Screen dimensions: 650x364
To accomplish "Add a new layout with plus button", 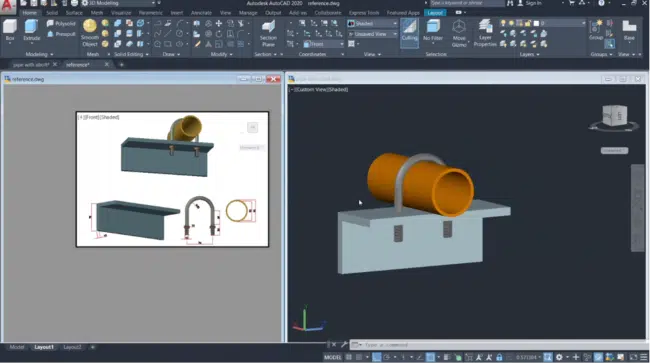I will click(92, 347).
